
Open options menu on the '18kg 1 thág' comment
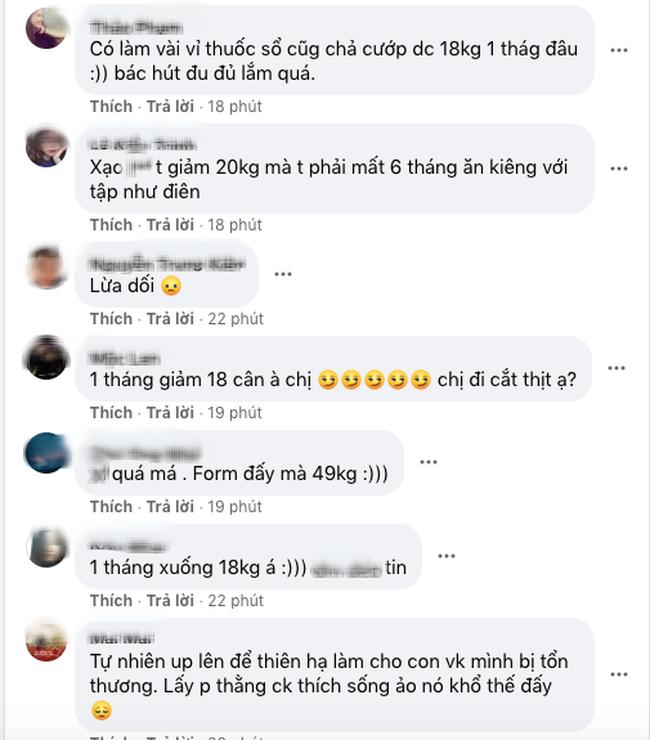(618, 50)
